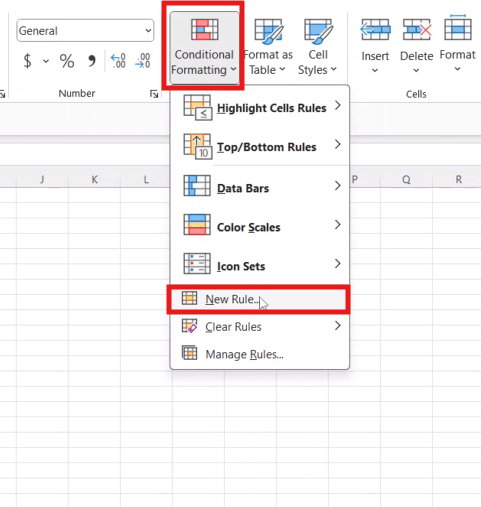Open Number group dialog launcher

[x=154, y=94]
